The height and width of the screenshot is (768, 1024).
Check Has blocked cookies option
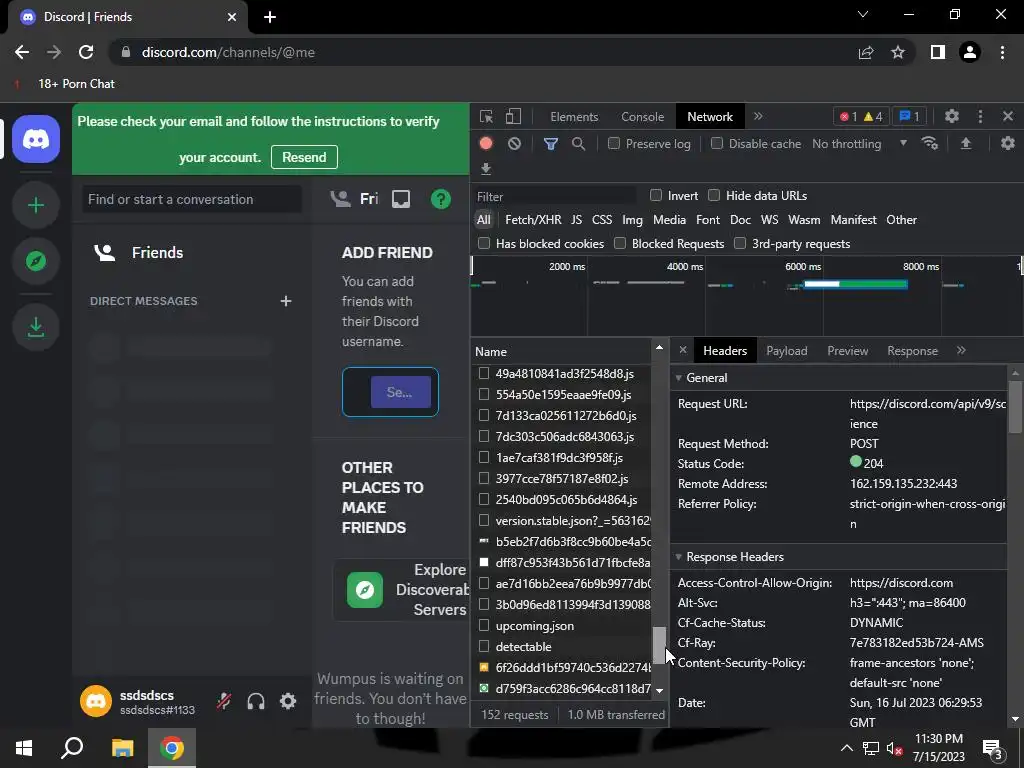point(484,243)
